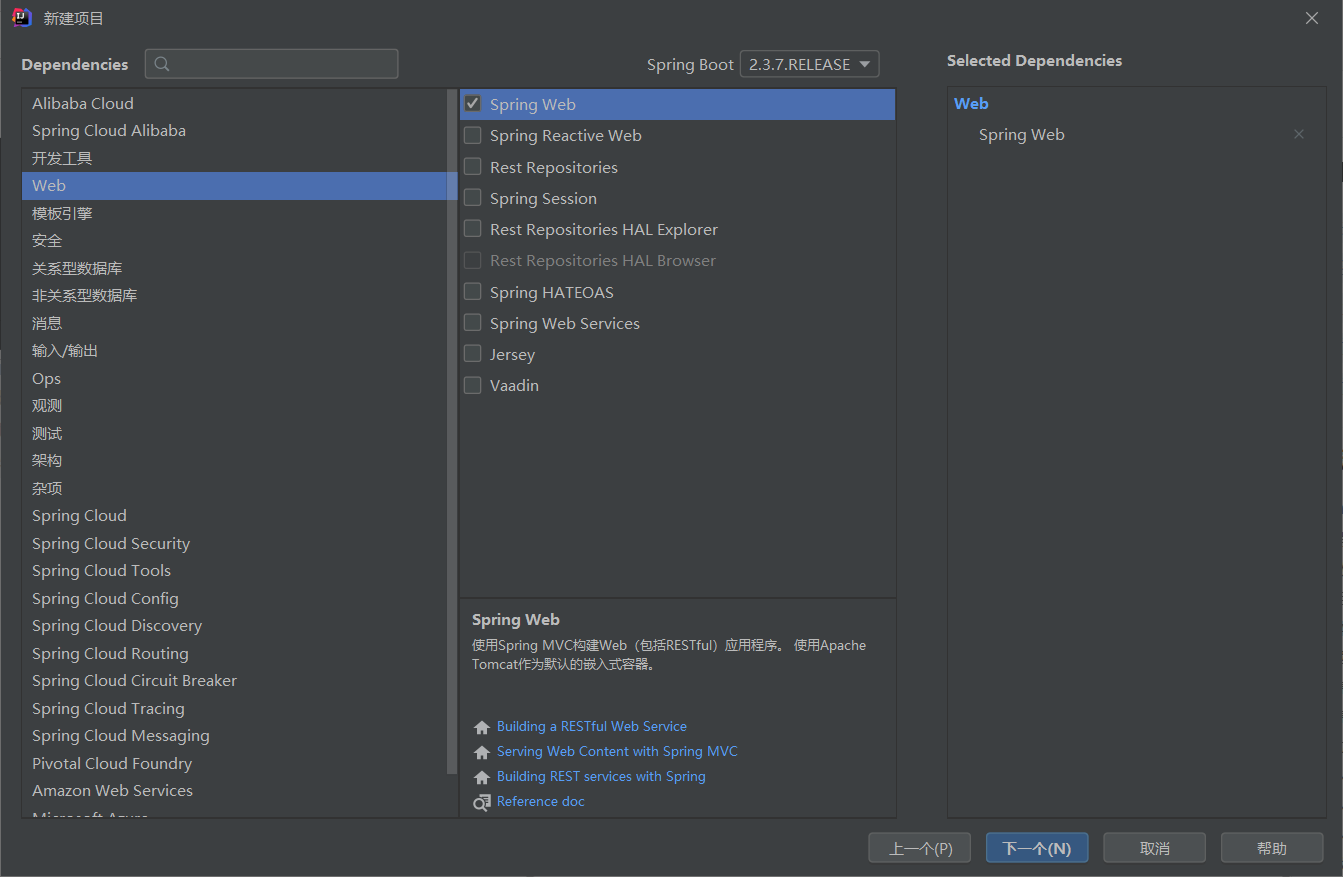Select the Spring Cloud Discovery category

coord(234,626)
